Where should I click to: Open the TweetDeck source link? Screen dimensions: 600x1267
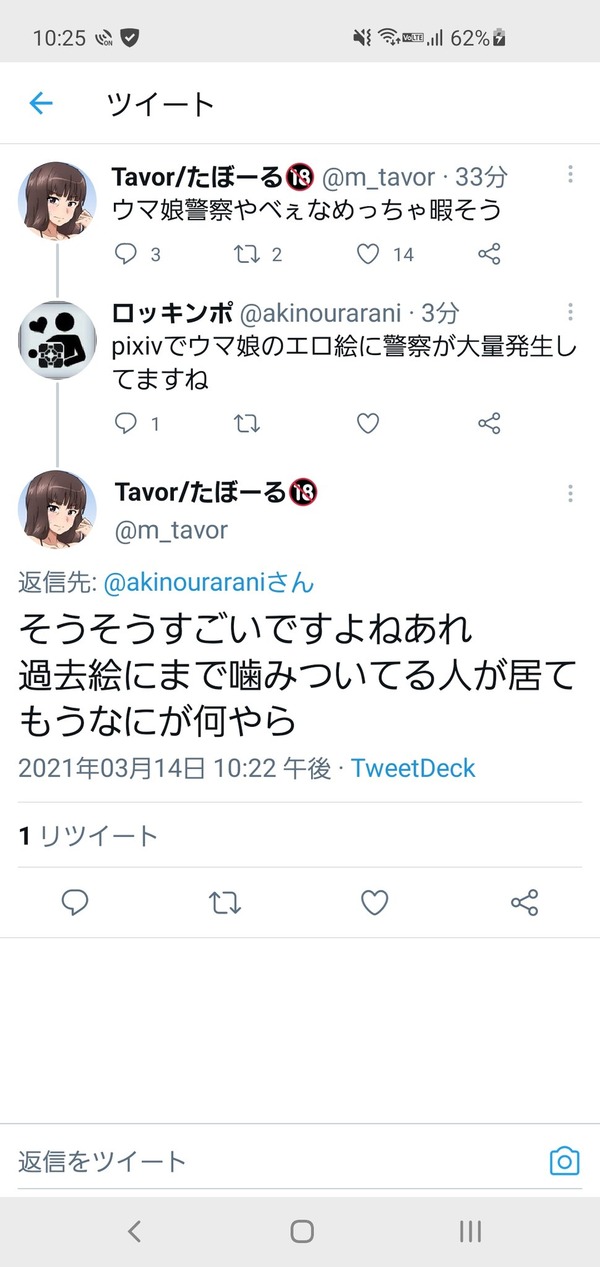point(413,768)
